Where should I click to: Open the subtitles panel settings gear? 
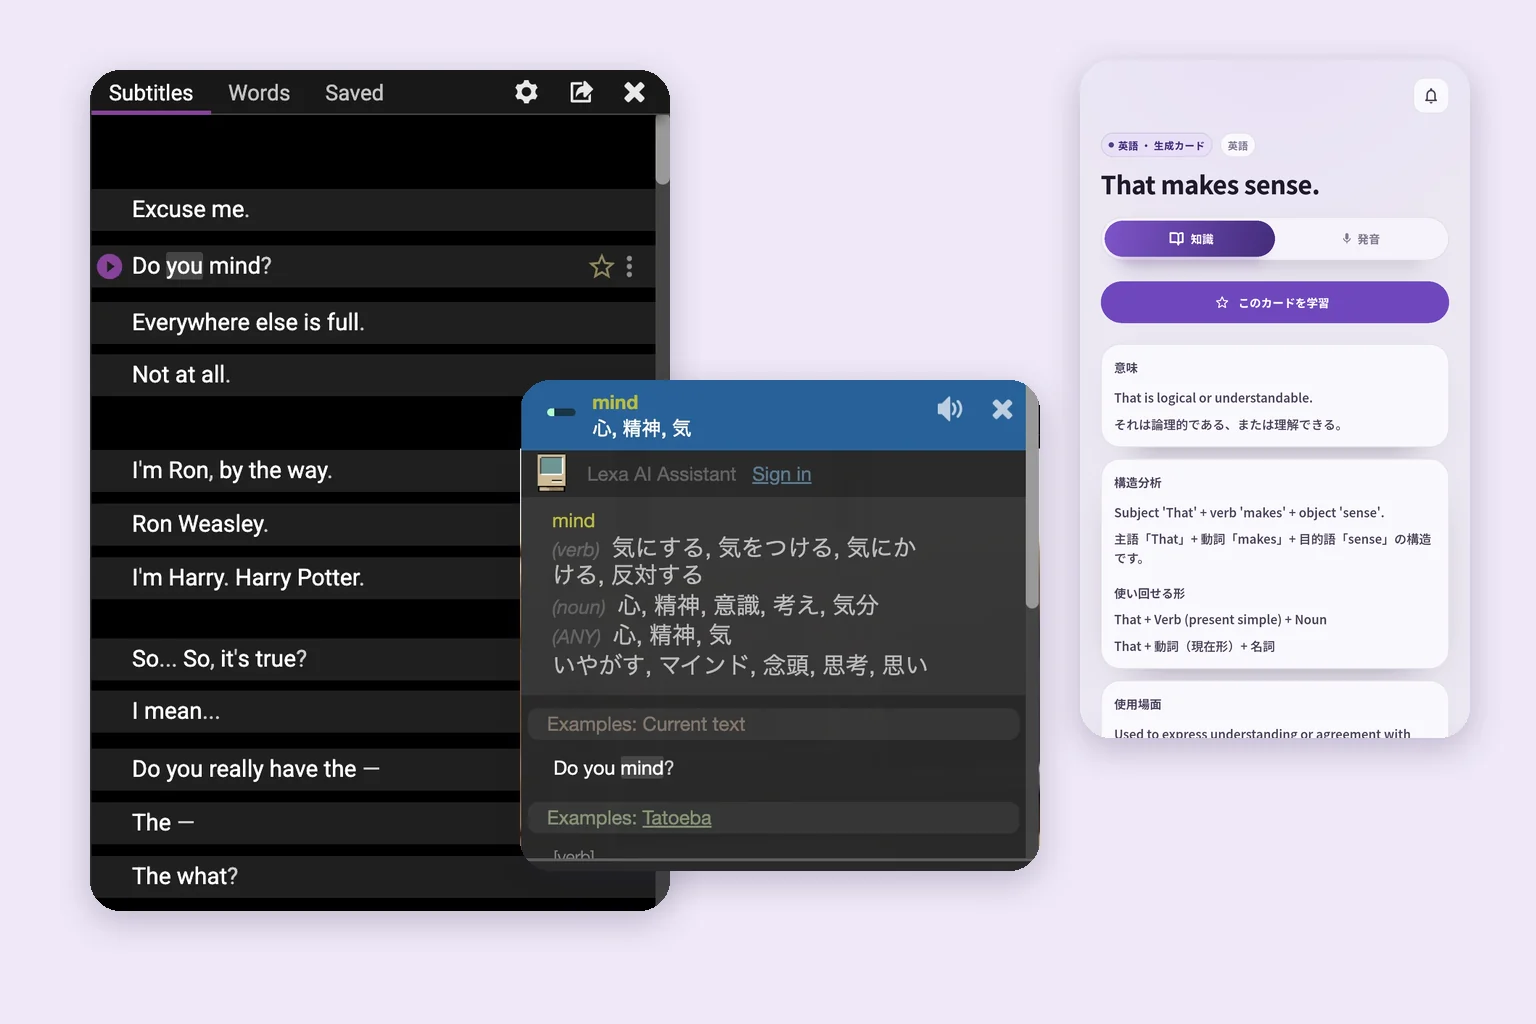(x=526, y=92)
